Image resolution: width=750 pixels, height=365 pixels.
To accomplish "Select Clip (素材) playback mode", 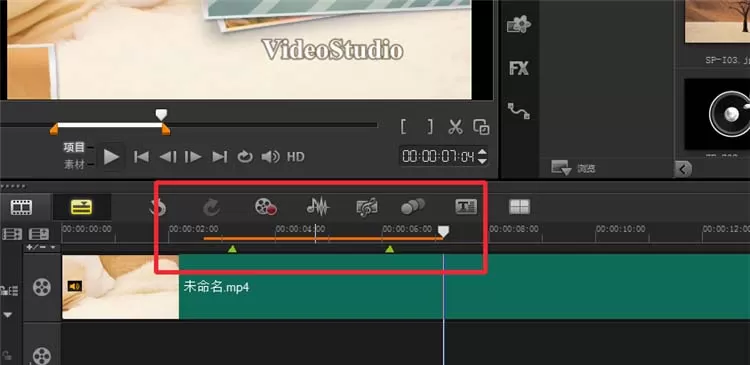I will click(74, 164).
